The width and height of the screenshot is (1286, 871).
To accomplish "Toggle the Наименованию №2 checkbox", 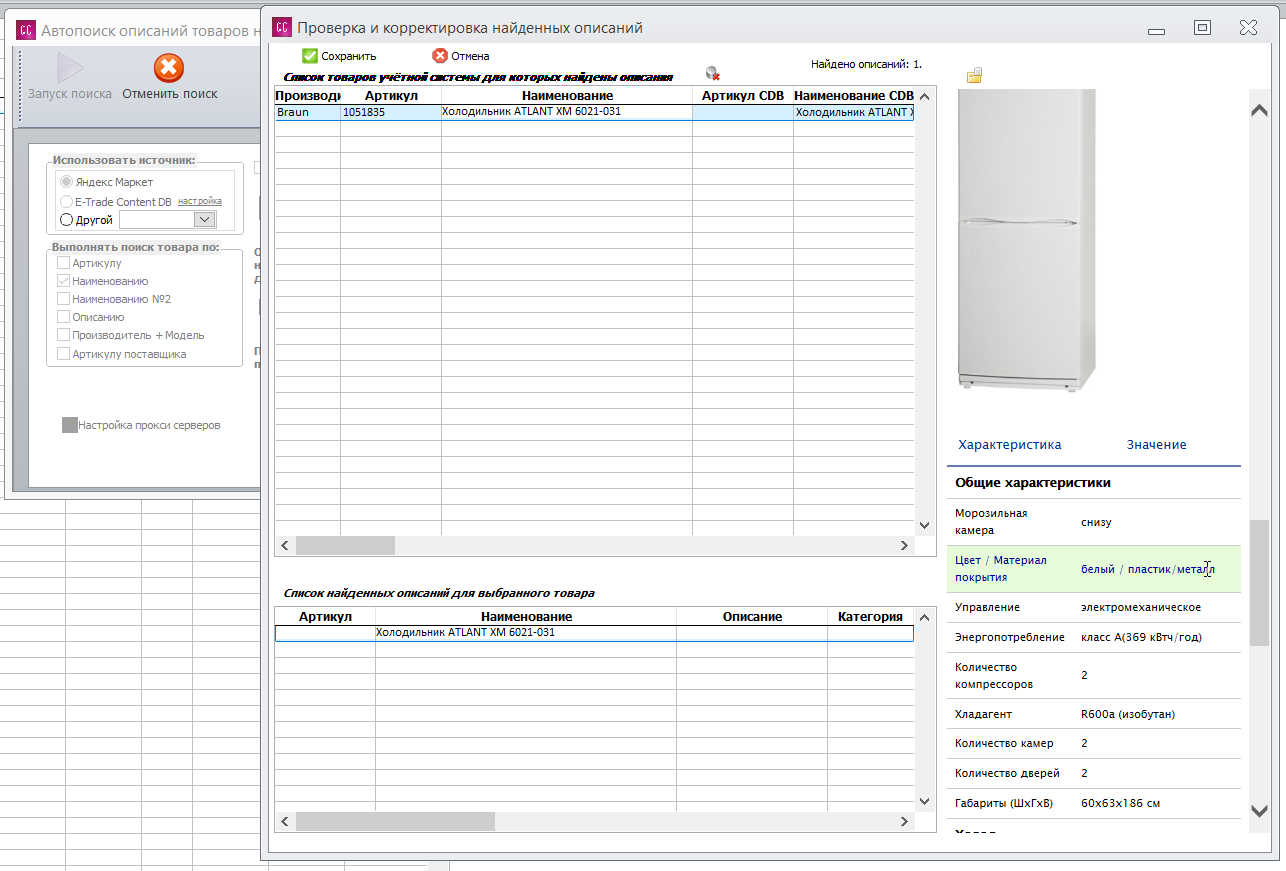I will (x=64, y=299).
